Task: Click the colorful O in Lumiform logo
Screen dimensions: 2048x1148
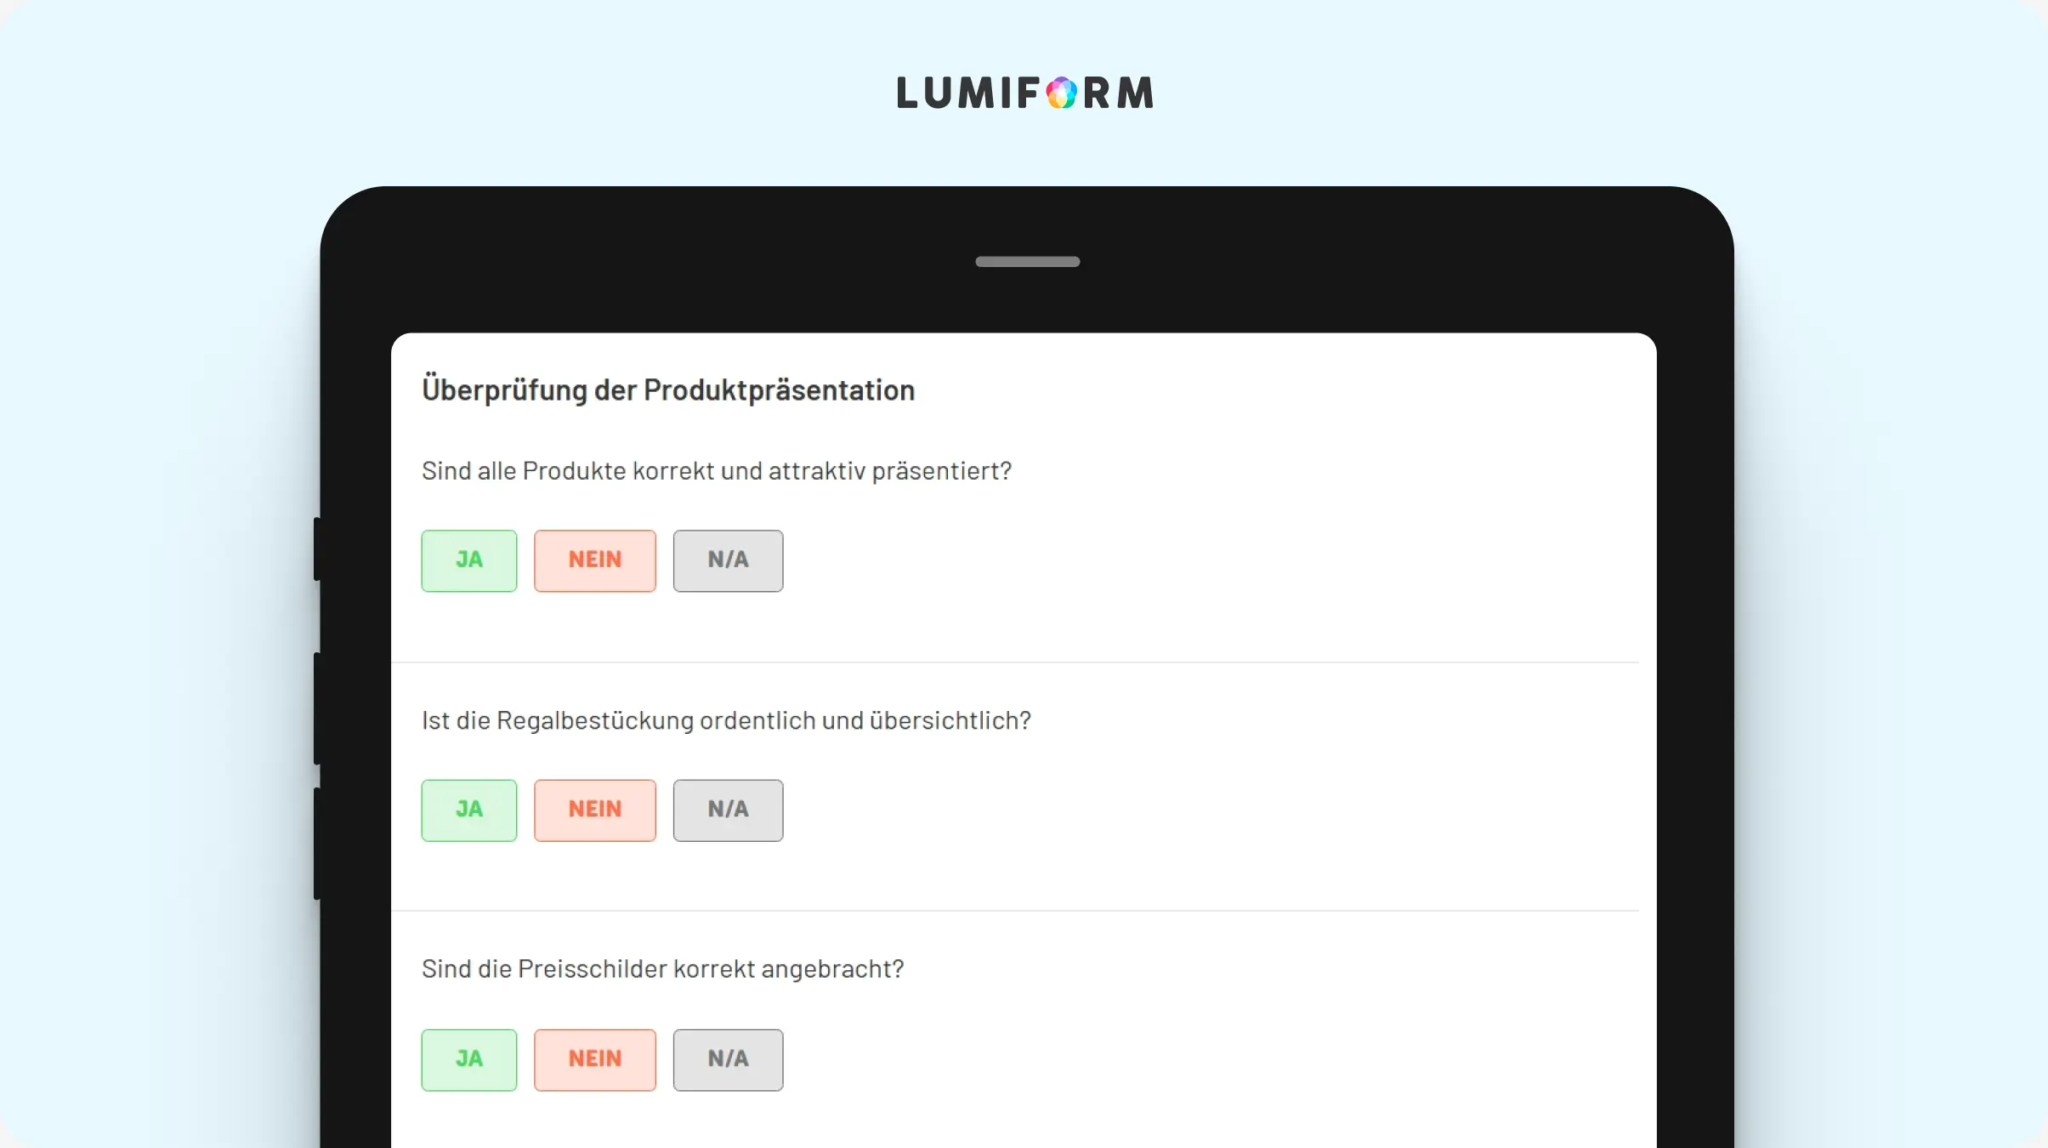Action: 1062,93
